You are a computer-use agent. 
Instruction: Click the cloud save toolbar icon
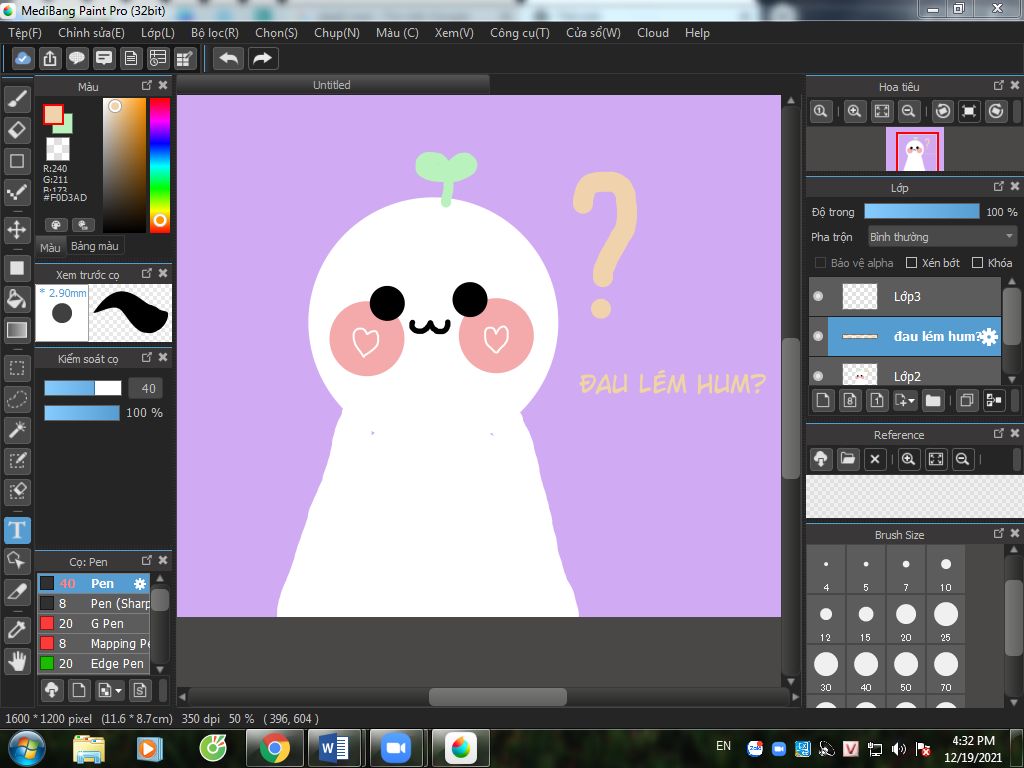(22, 59)
